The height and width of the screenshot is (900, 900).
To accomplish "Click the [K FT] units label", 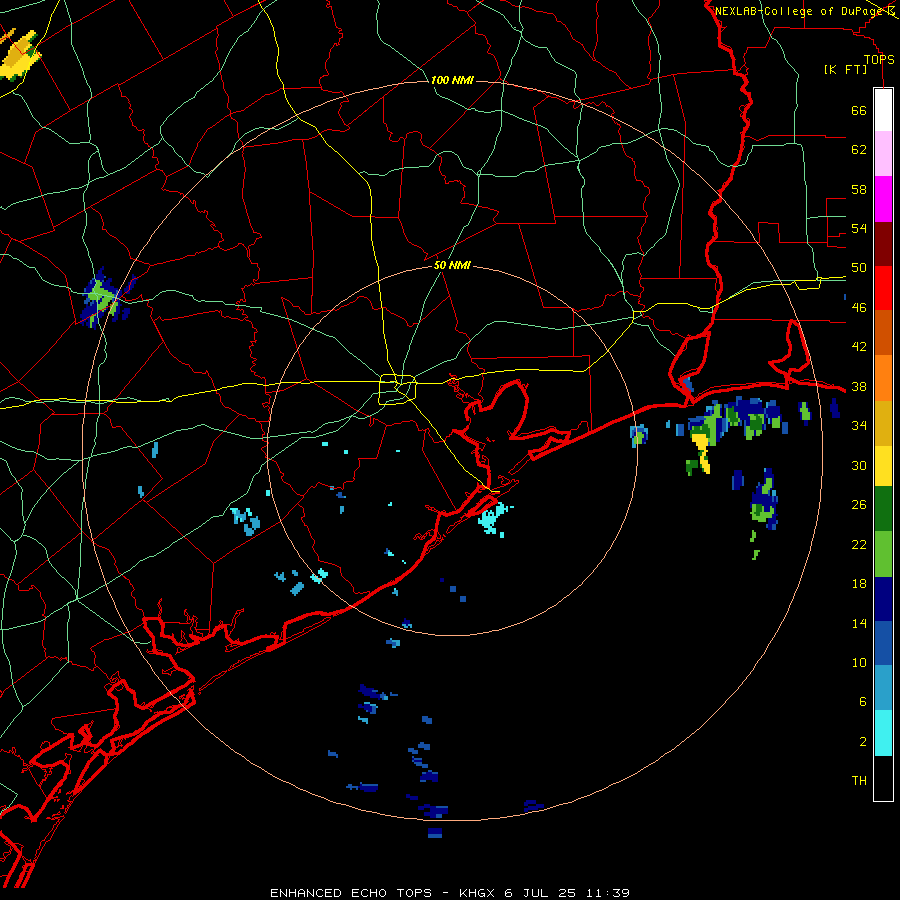I will 845,69.
